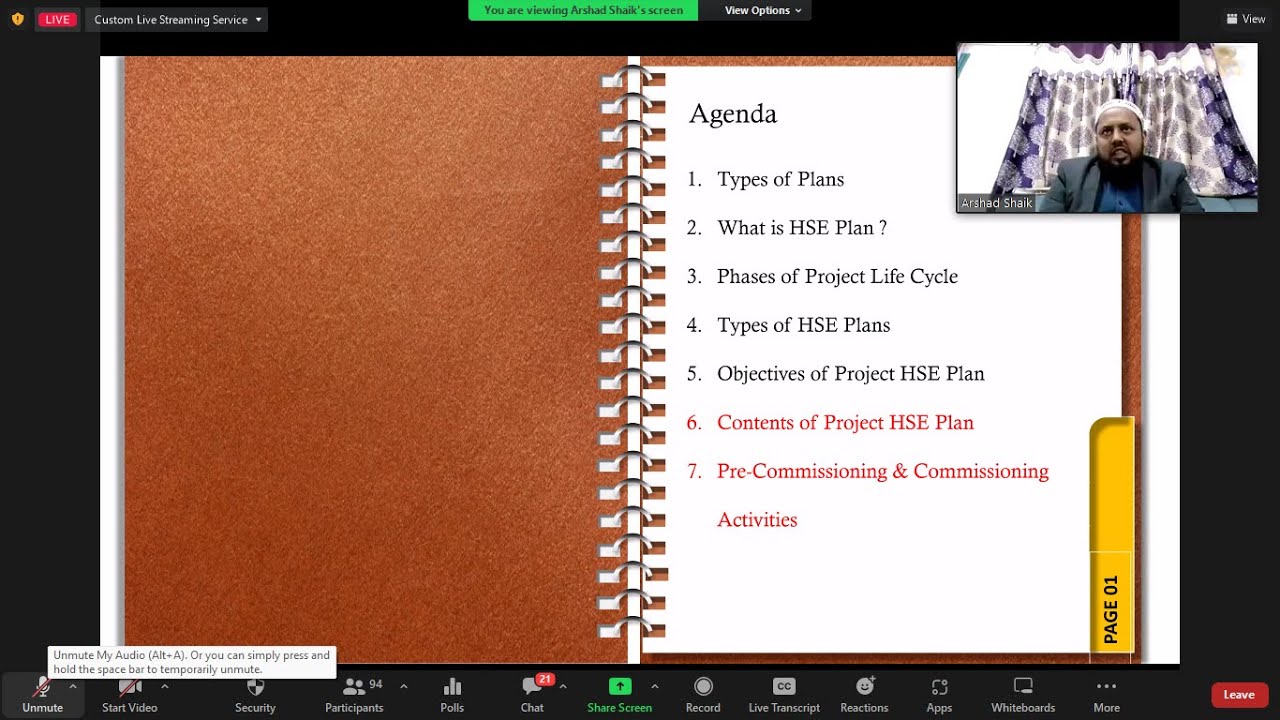This screenshot has height=720, width=1280.
Task: Open Polls
Action: (x=452, y=695)
